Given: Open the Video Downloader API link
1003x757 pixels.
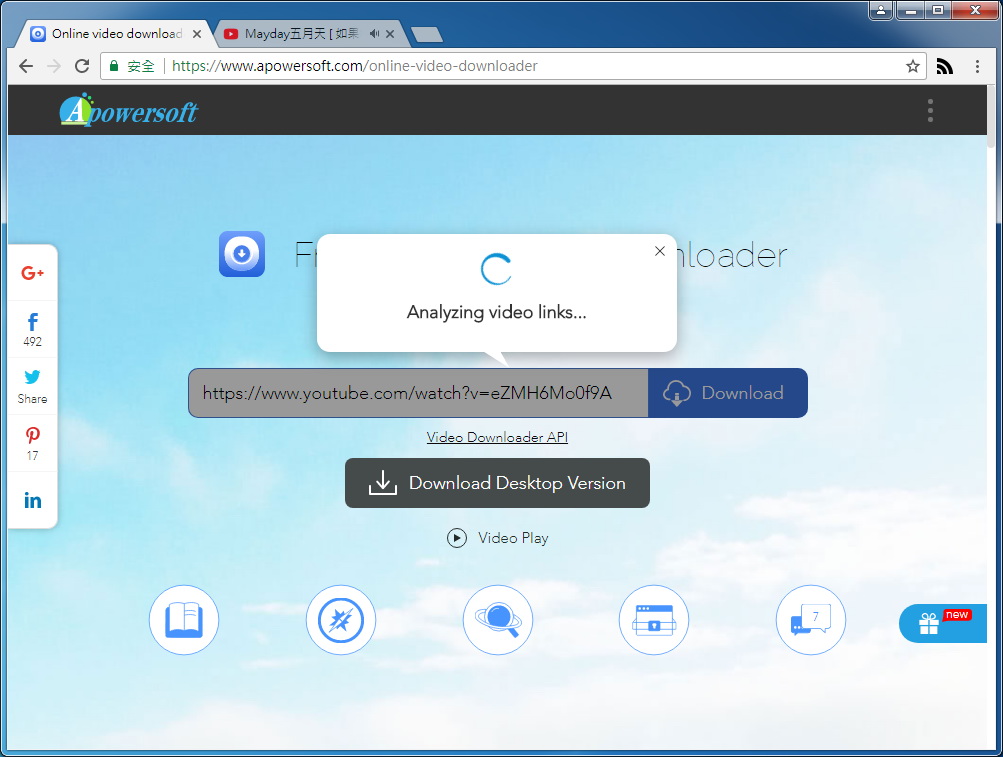Looking at the screenshot, I should click(497, 437).
